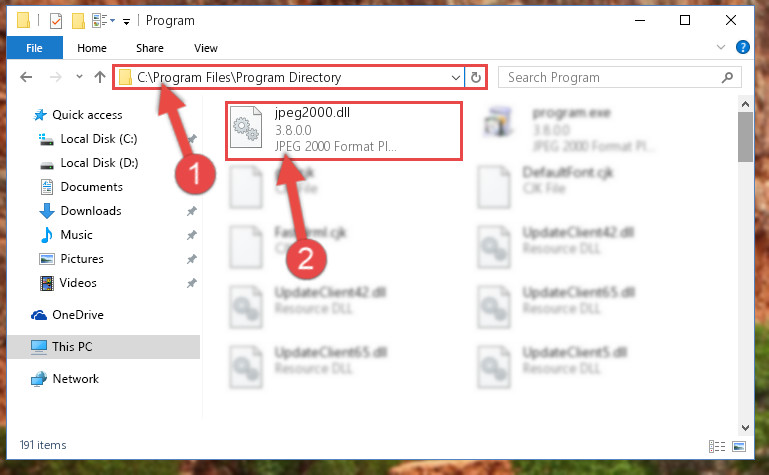Viewport: 769px width, 475px height.
Task: Click Properties icon in quick access toolbar
Action: click(x=56, y=21)
